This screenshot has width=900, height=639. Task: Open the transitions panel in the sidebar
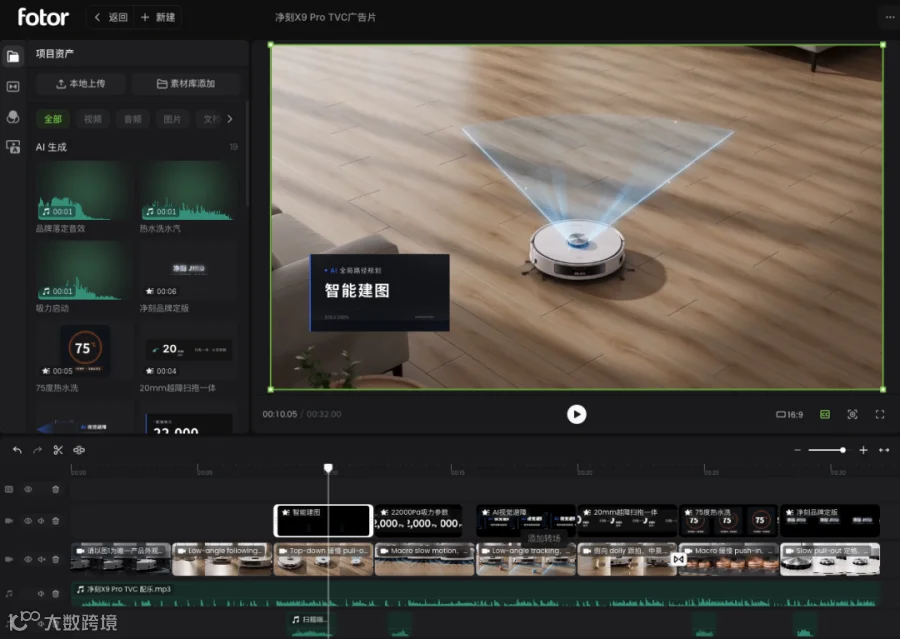click(13, 86)
